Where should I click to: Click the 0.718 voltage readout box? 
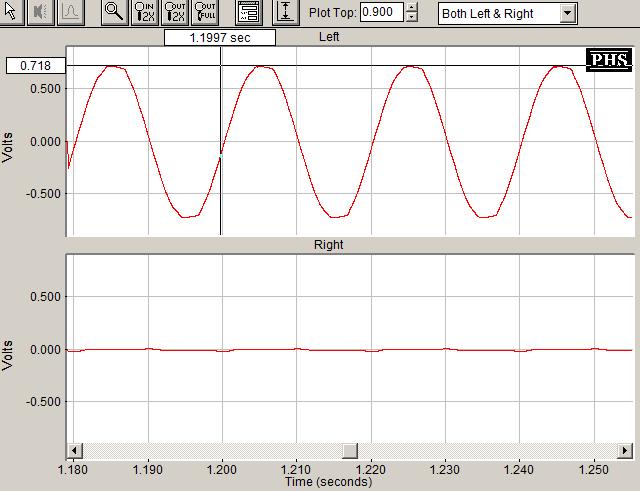pos(36,66)
